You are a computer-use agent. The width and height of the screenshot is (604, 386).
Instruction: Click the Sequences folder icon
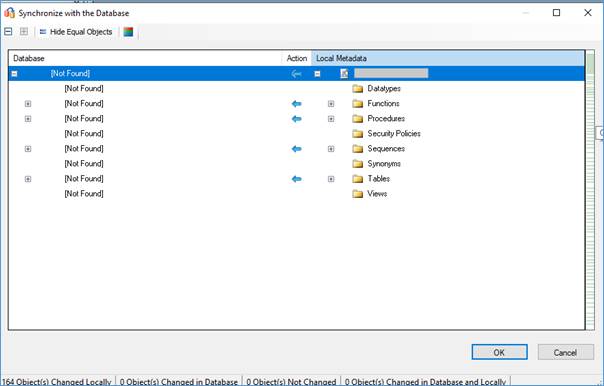[357, 149]
